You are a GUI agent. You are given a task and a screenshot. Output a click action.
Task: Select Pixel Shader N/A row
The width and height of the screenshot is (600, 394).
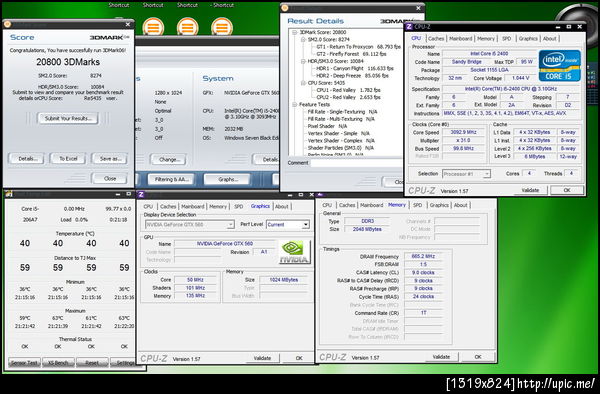(x=327, y=126)
